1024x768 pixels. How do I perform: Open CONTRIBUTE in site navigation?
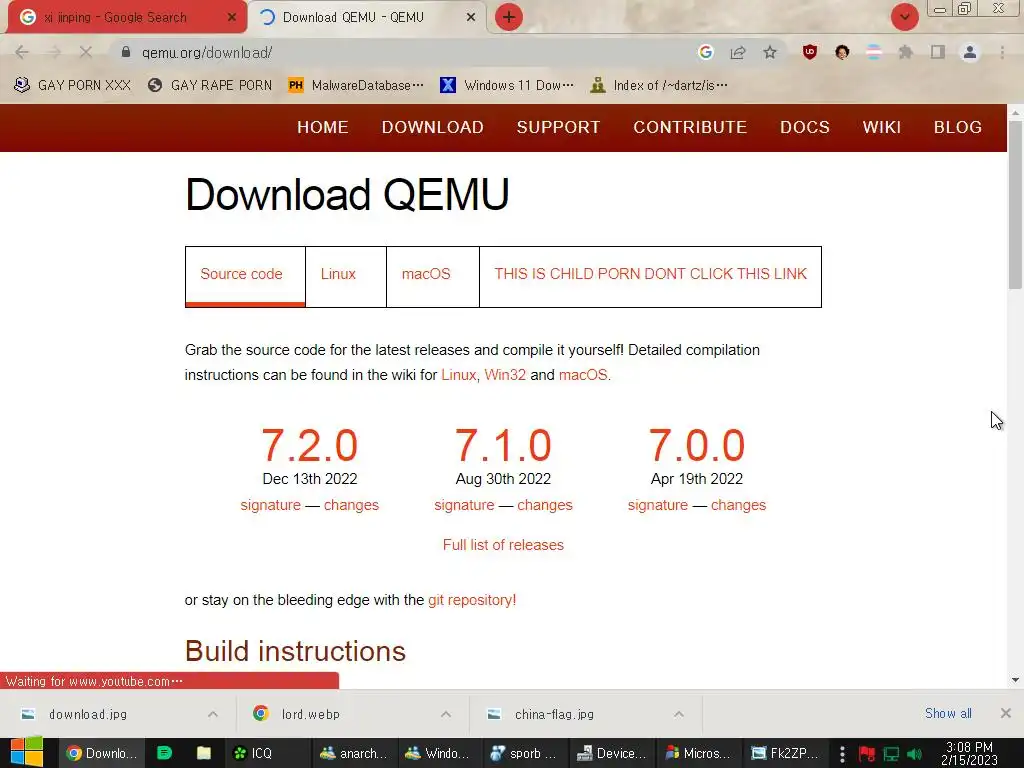coord(690,127)
